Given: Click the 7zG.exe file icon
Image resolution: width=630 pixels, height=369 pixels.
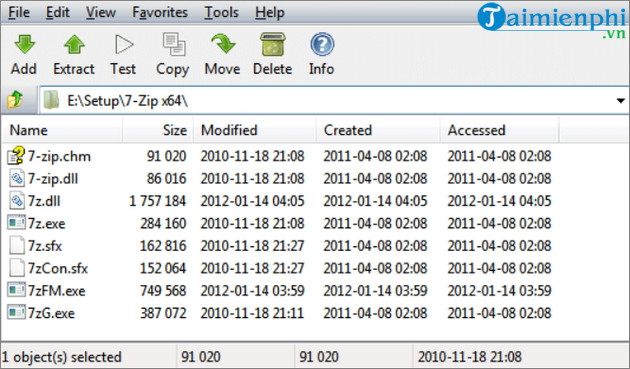Looking at the screenshot, I should point(16,312).
